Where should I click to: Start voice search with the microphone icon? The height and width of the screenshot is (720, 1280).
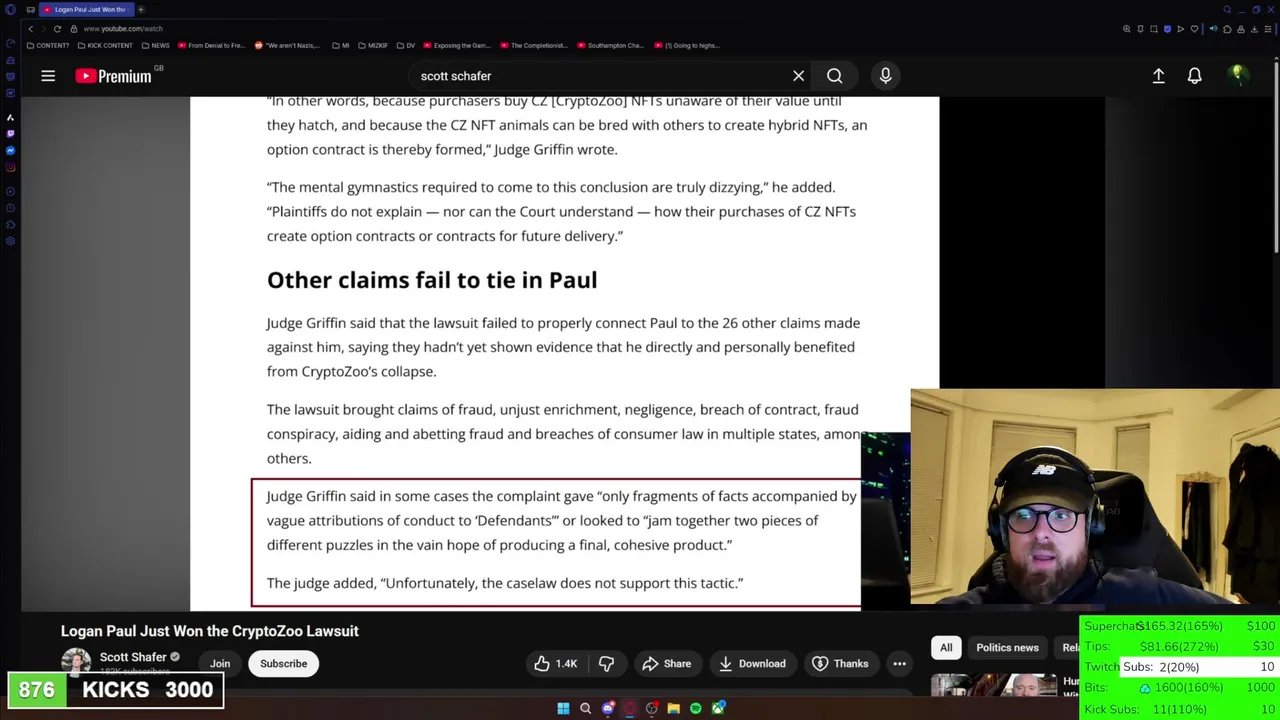pos(885,76)
